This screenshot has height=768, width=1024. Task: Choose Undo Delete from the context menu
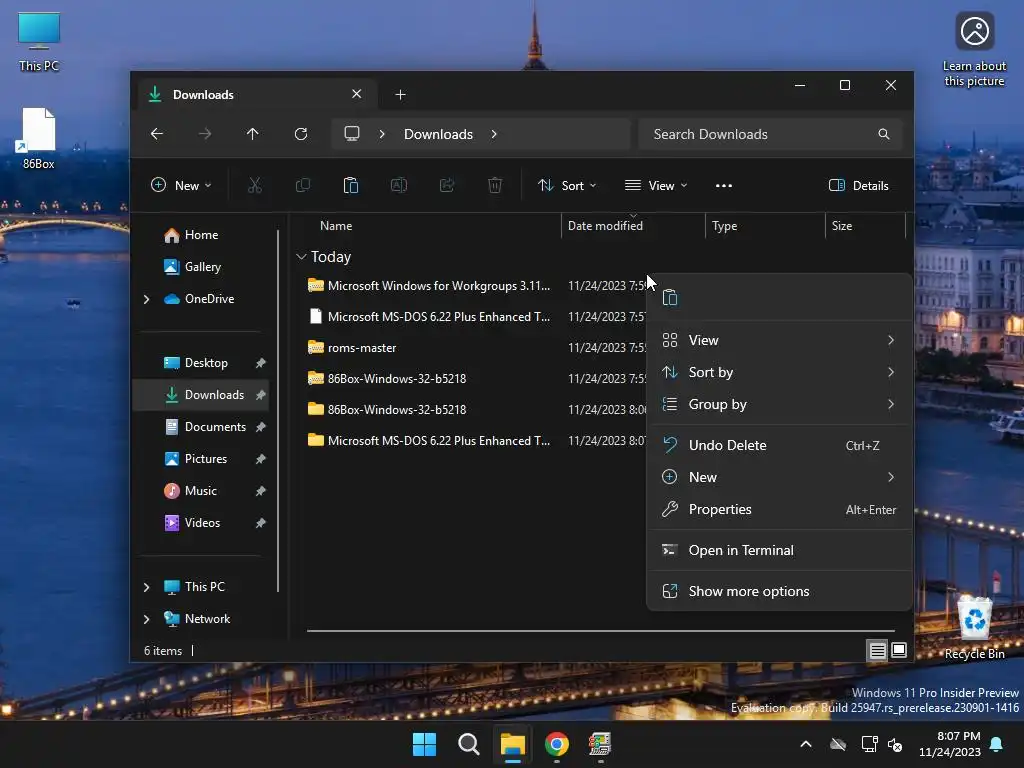click(778, 445)
